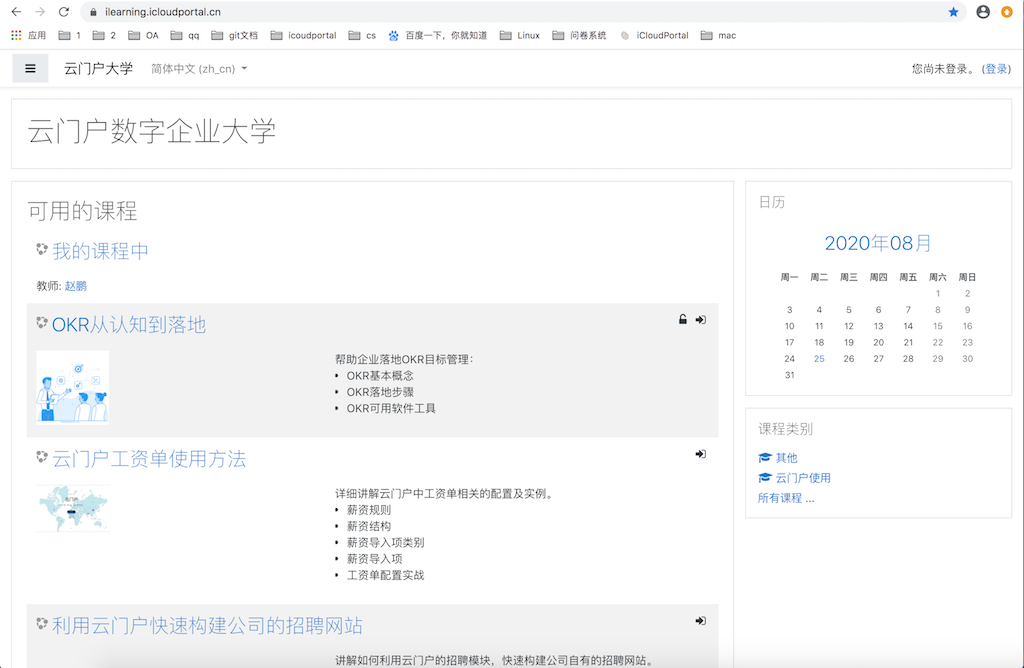Viewport: 1024px width, 668px height.
Task: Reload the page
Action: click(63, 12)
